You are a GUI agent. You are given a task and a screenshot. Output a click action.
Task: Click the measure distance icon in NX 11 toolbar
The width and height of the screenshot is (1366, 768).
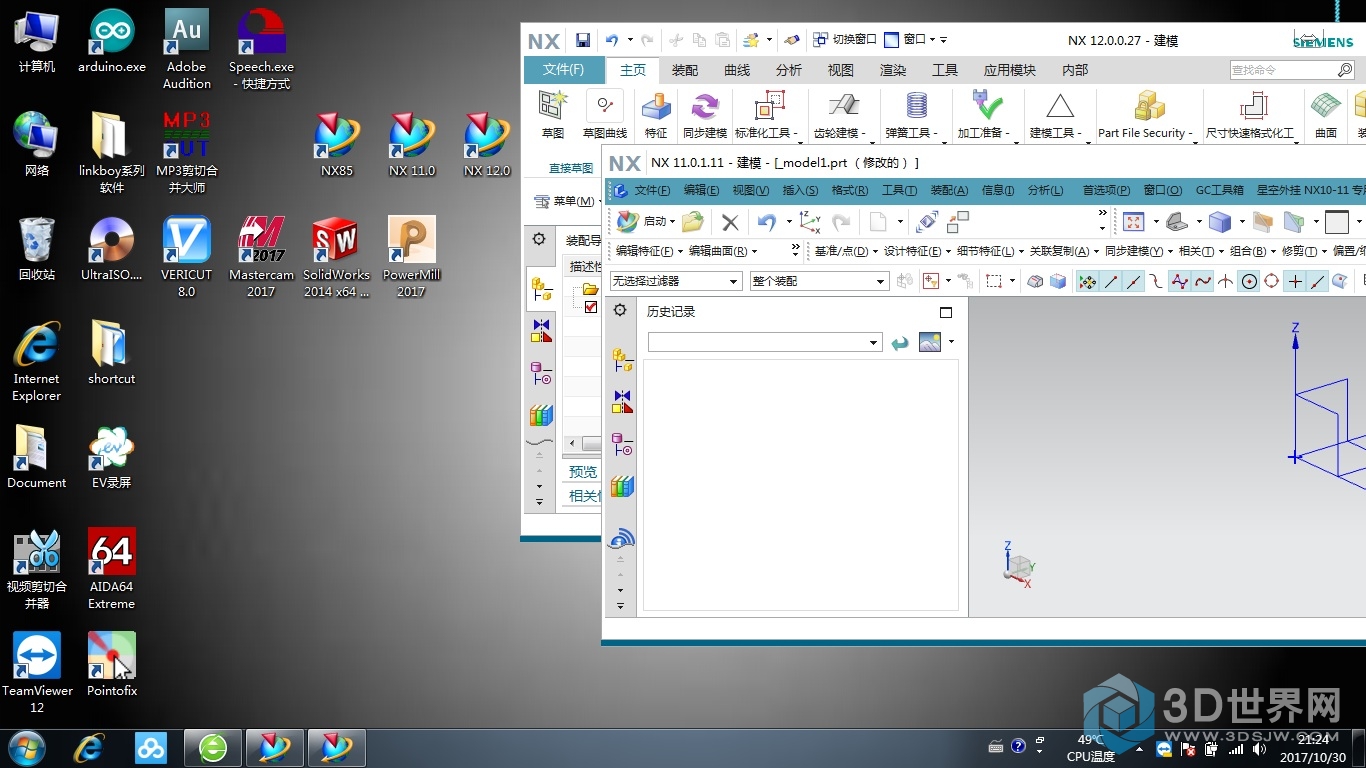click(x=927, y=222)
